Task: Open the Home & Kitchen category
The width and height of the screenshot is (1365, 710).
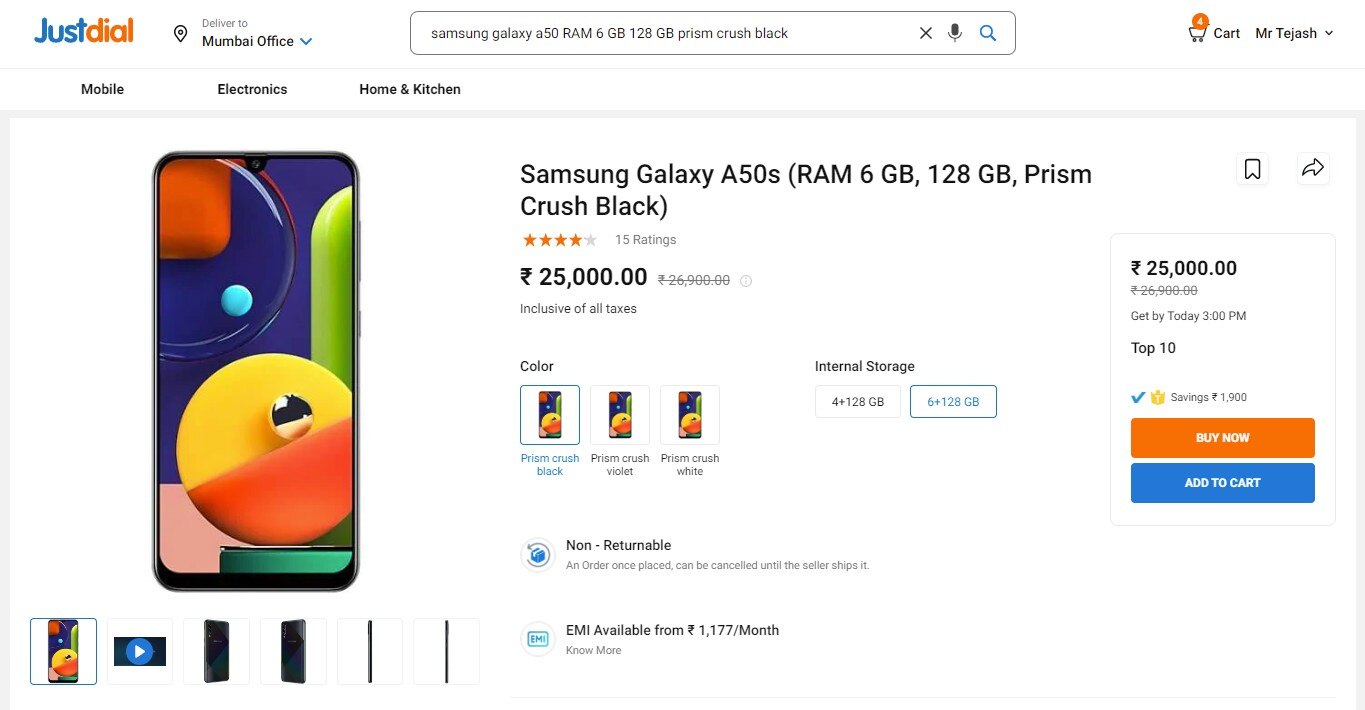Action: pyautogui.click(x=410, y=89)
